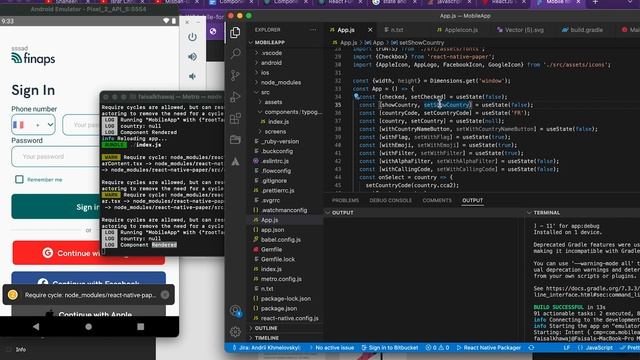Open the Search view in activity bar
This screenshot has height=360, width=640.
point(236,53)
